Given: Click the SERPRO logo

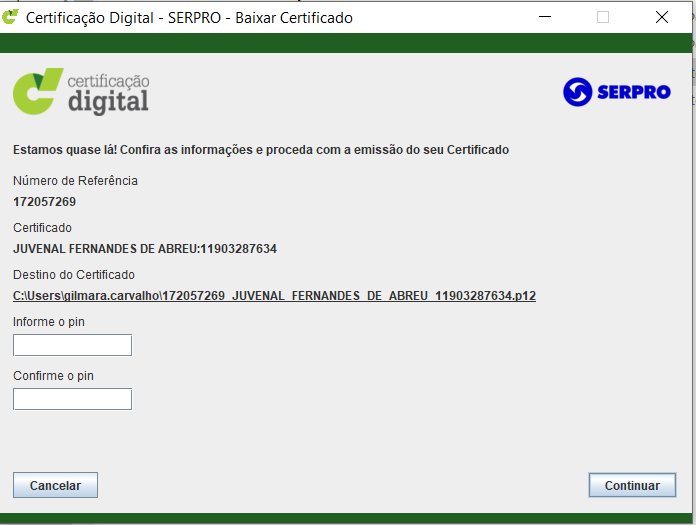Looking at the screenshot, I should (617, 92).
